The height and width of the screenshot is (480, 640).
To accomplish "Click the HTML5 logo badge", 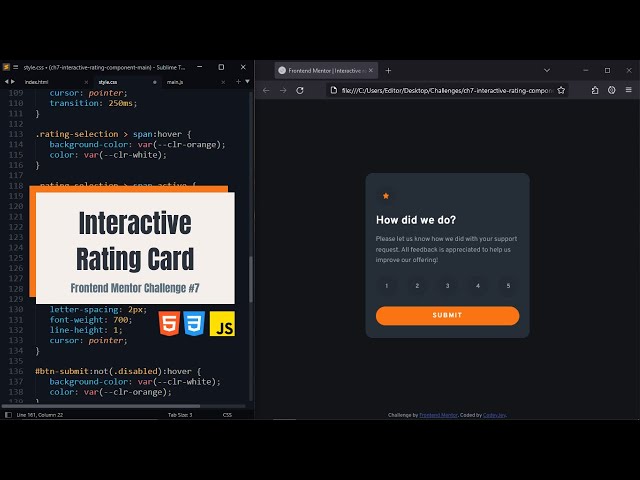I will [x=169, y=324].
